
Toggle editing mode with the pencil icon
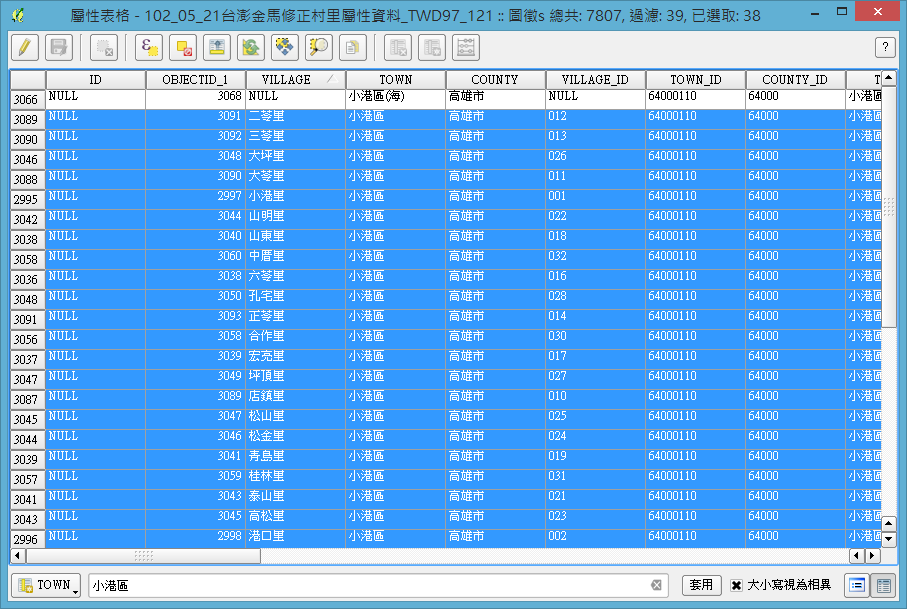tap(24, 47)
